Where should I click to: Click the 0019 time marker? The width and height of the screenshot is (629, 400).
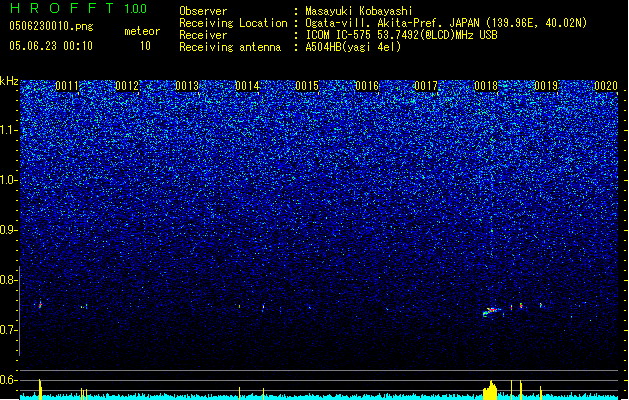(546, 86)
